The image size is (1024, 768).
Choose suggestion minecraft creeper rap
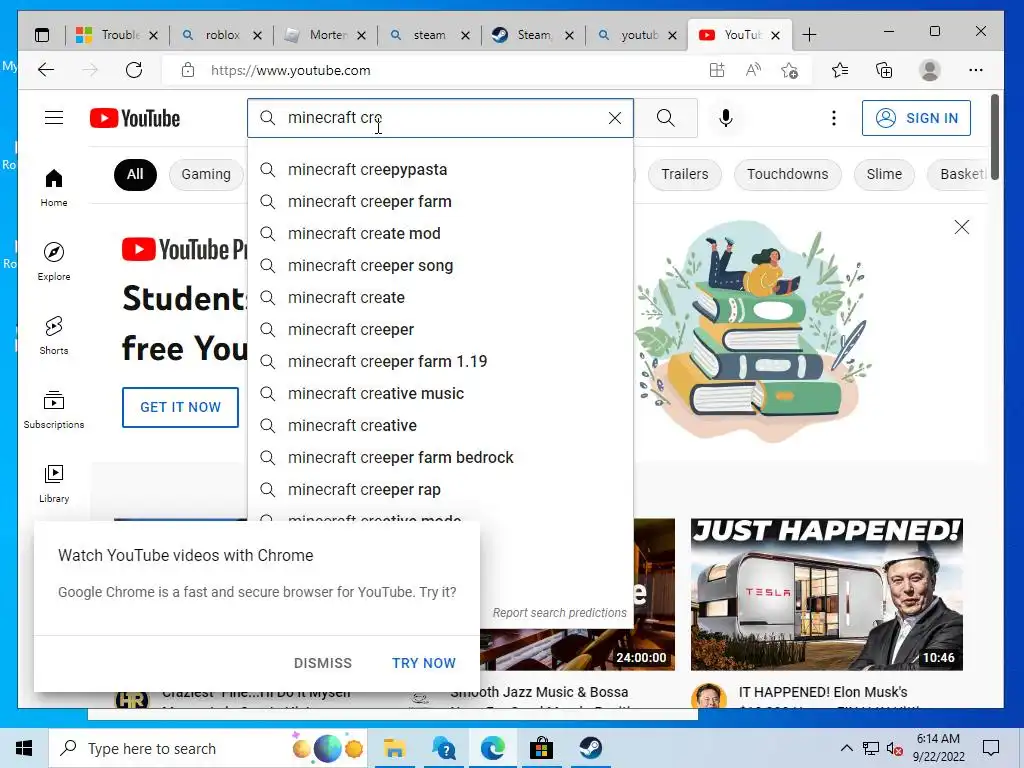point(440,490)
